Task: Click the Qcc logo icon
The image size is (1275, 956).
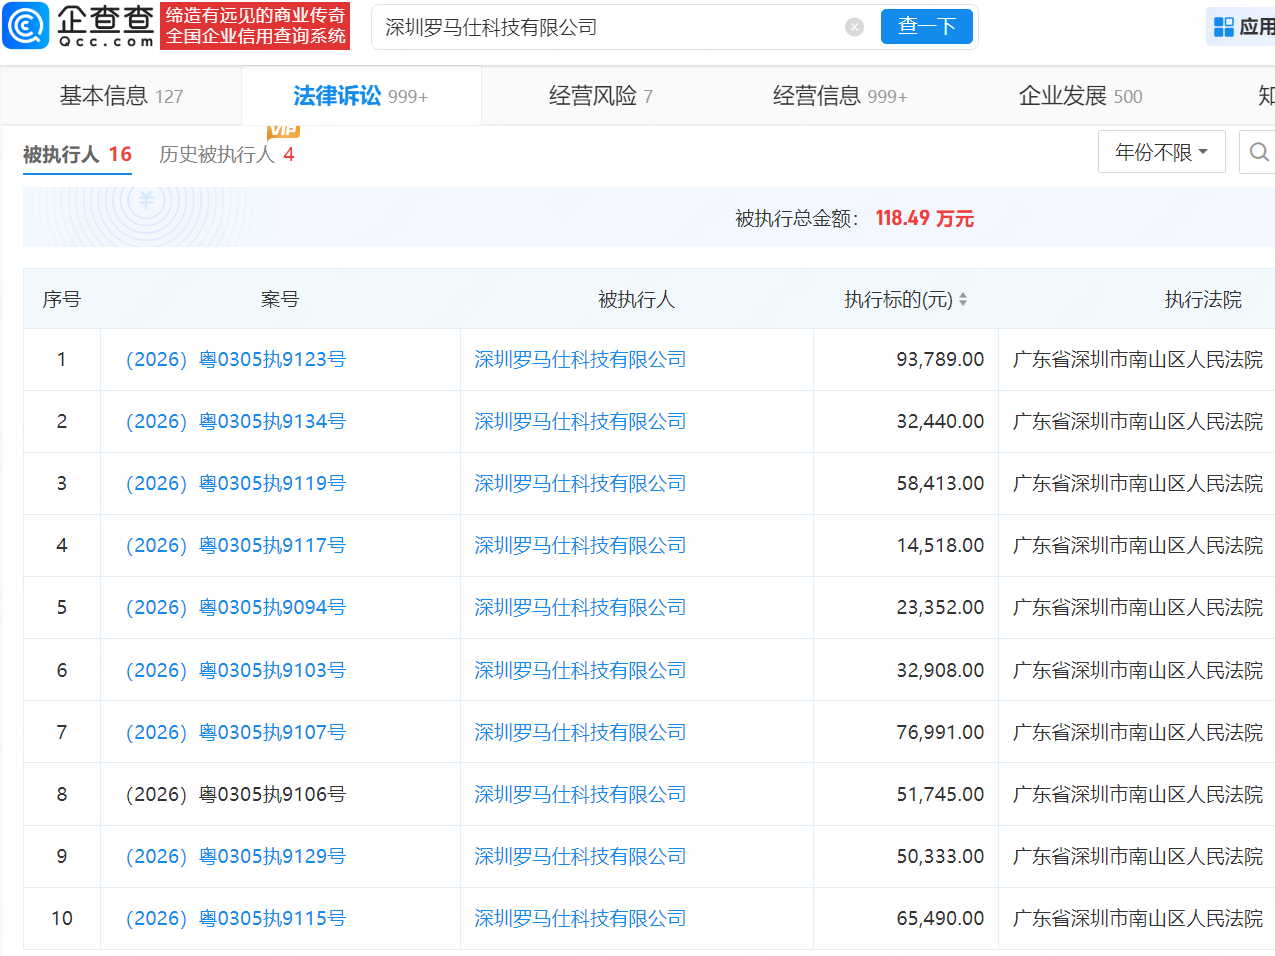Action: (x=26, y=26)
